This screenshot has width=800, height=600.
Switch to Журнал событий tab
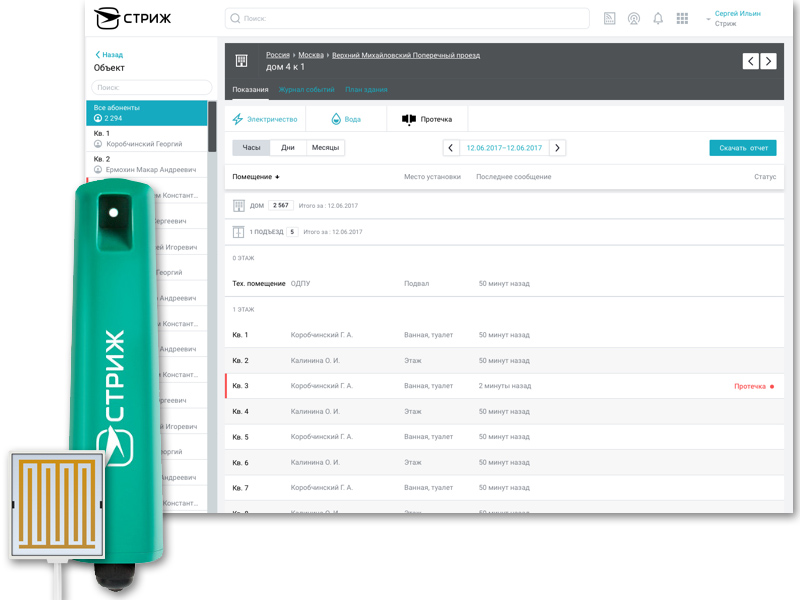pyautogui.click(x=307, y=90)
